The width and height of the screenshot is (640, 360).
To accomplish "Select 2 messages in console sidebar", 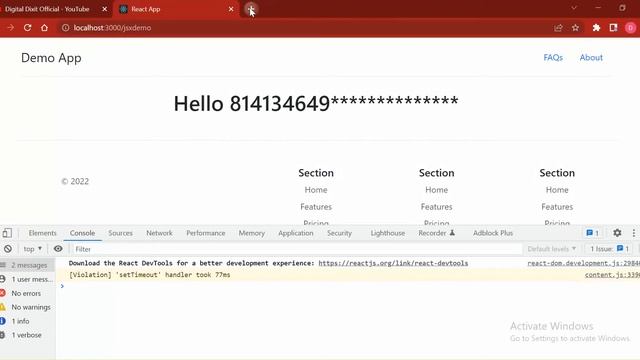I will click(x=27, y=265).
